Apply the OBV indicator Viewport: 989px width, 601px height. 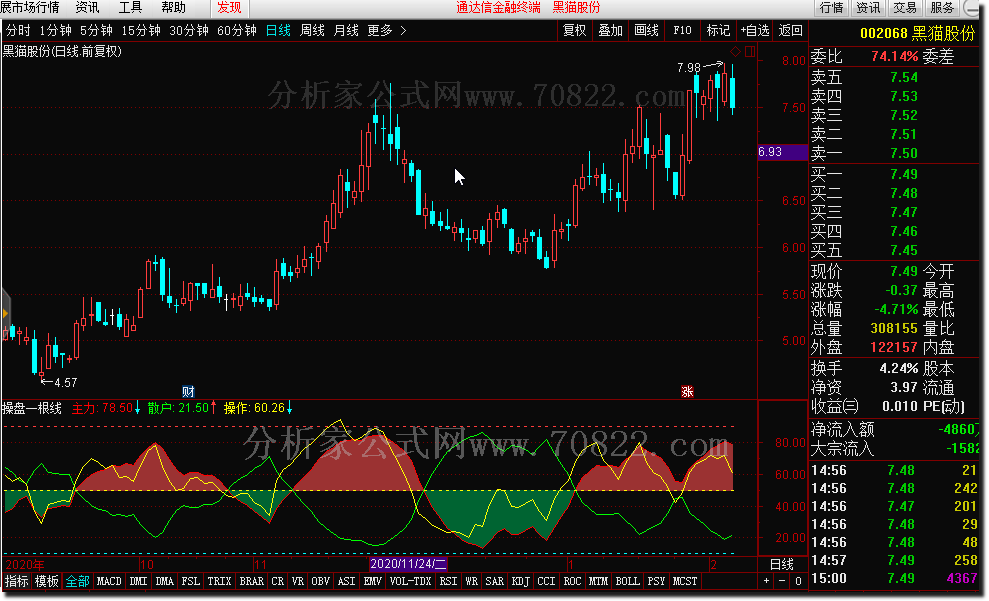pos(320,581)
